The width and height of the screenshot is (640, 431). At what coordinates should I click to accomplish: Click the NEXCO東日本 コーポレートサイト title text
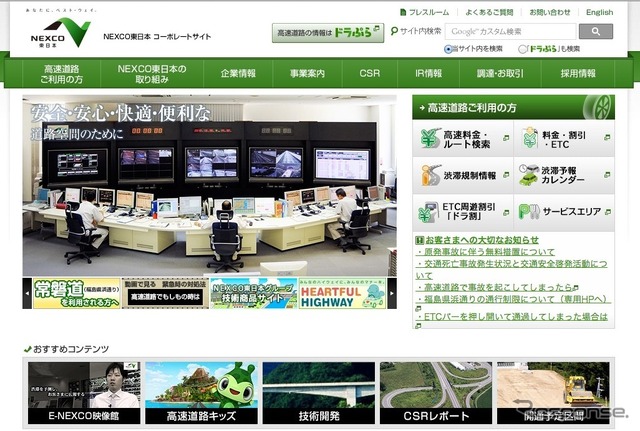(x=157, y=37)
